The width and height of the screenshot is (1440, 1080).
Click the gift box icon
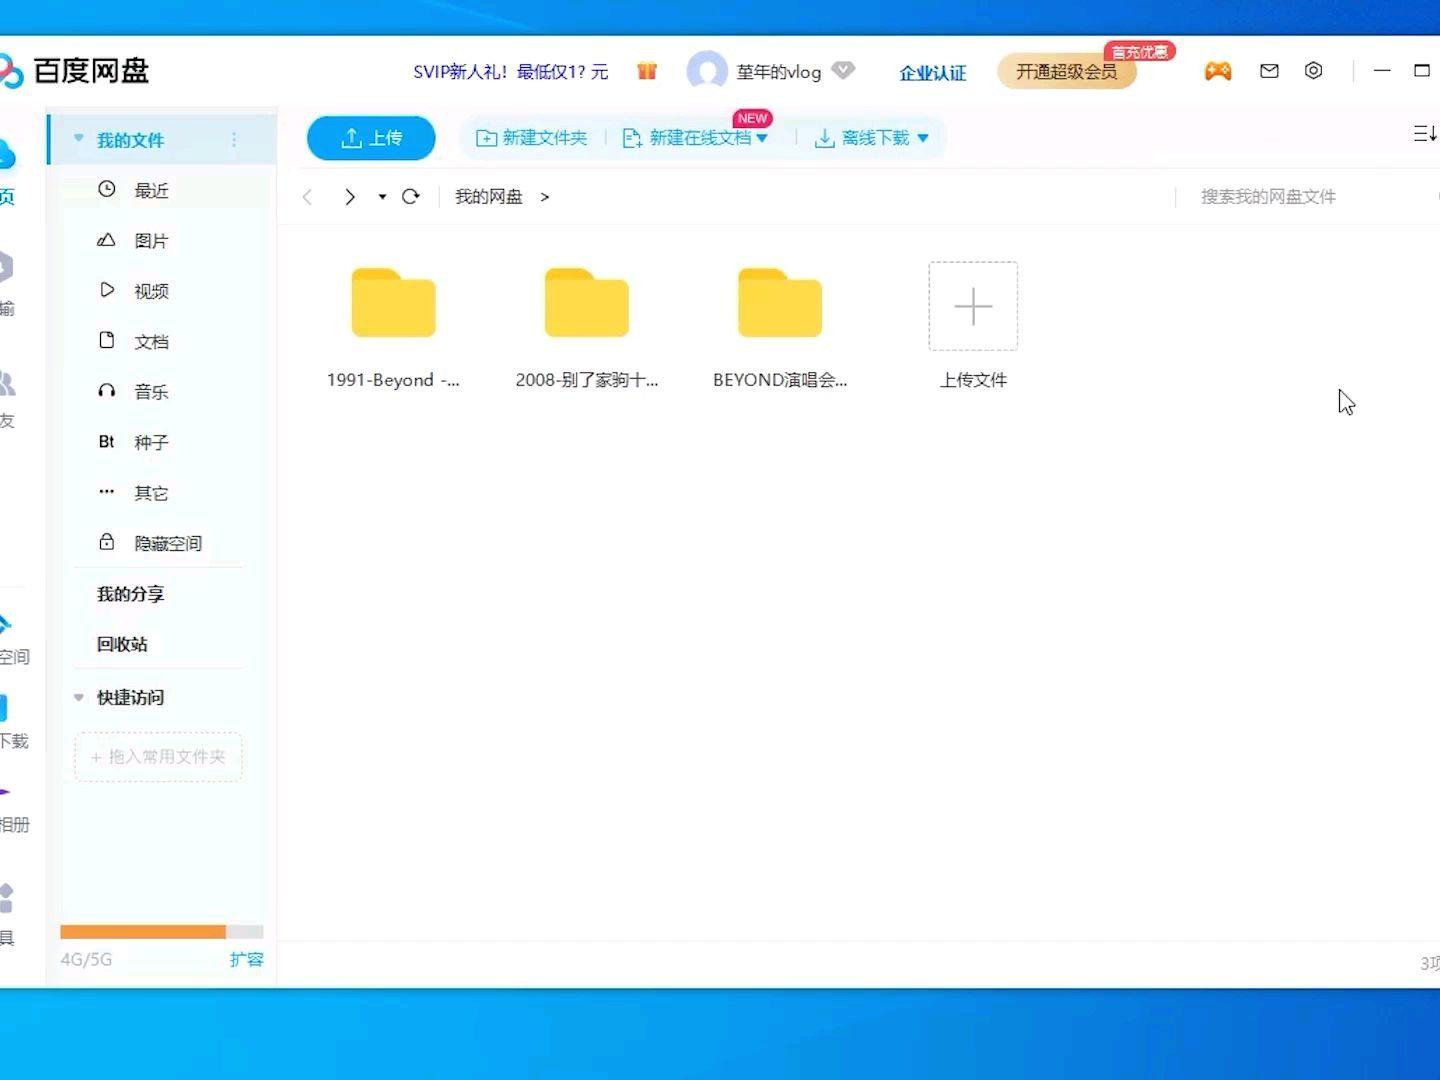pyautogui.click(x=647, y=71)
